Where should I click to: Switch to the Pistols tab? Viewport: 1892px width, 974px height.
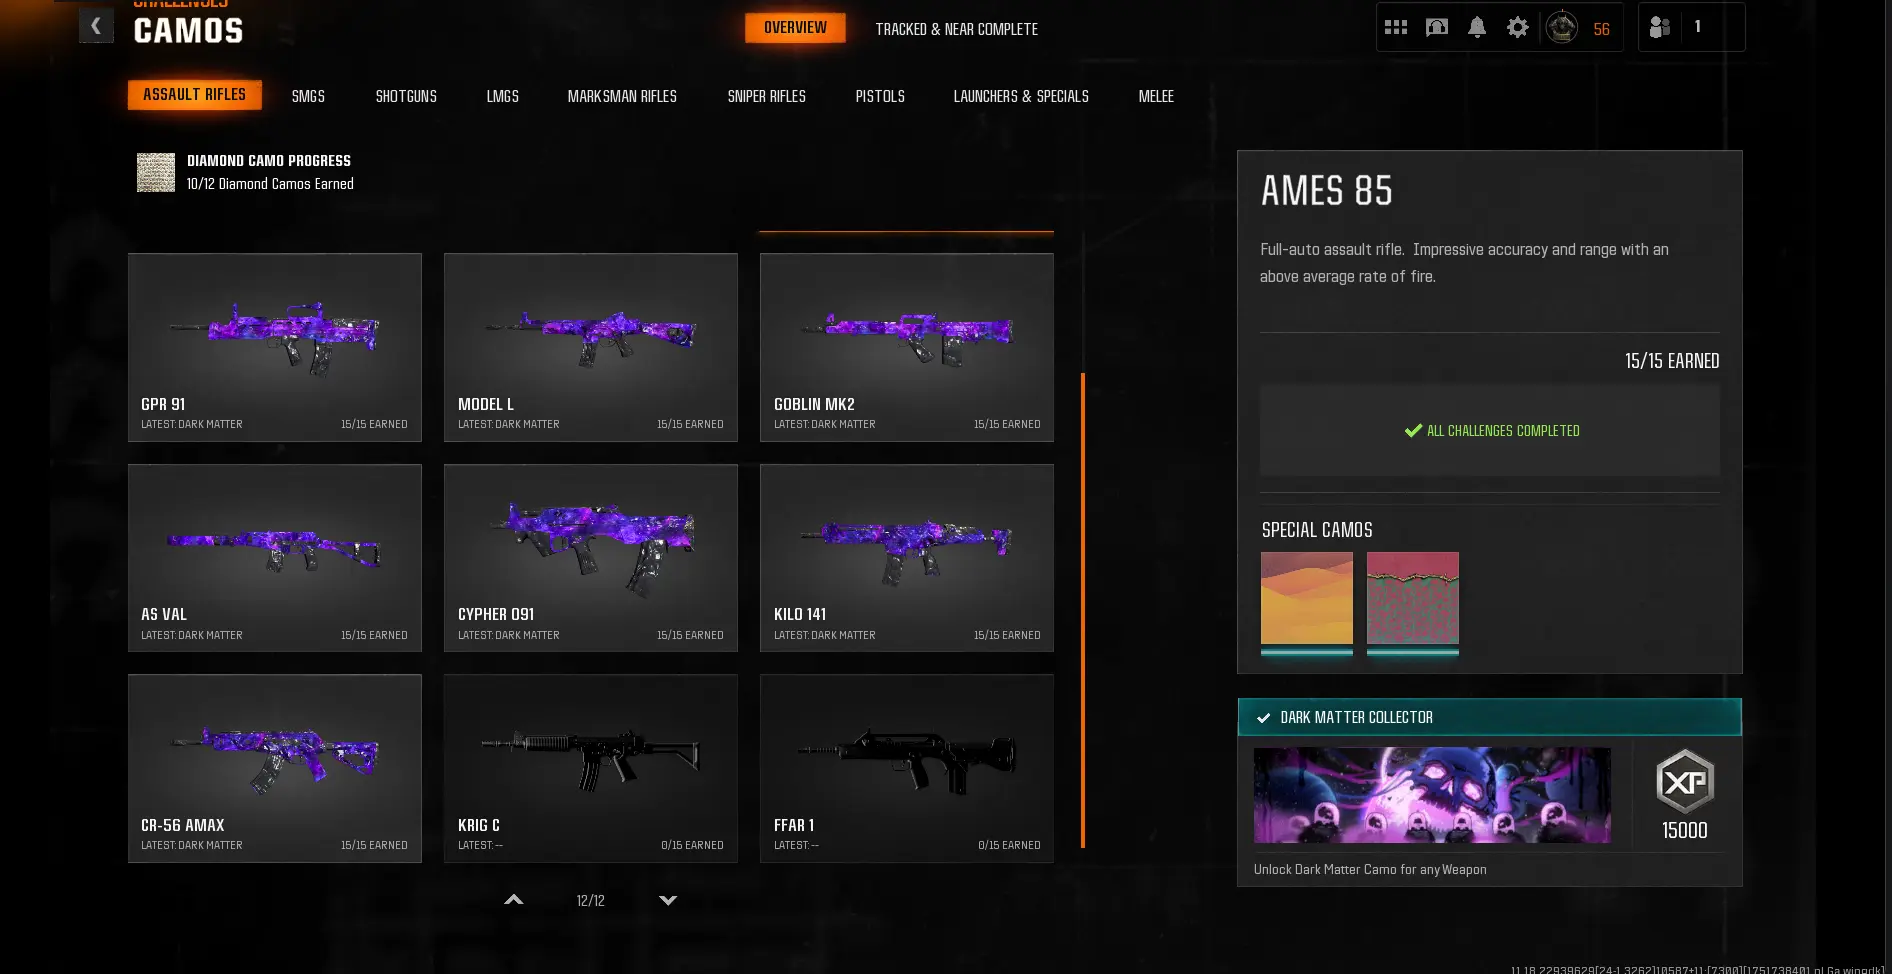pyautogui.click(x=880, y=97)
